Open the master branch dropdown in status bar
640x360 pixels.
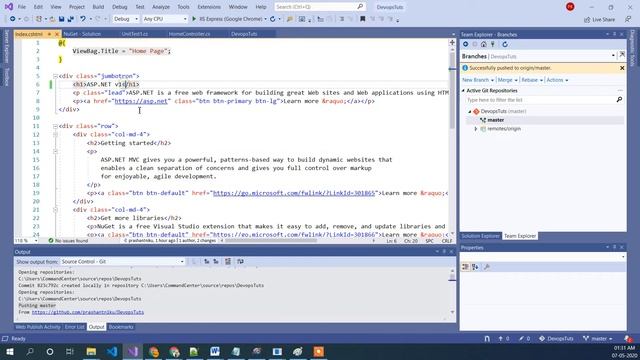[598, 338]
